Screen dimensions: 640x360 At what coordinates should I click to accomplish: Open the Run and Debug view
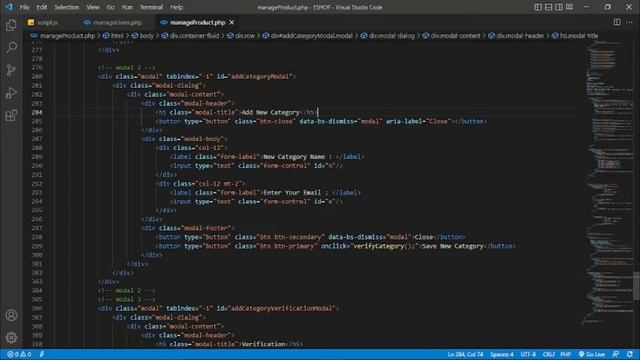coord(11,93)
